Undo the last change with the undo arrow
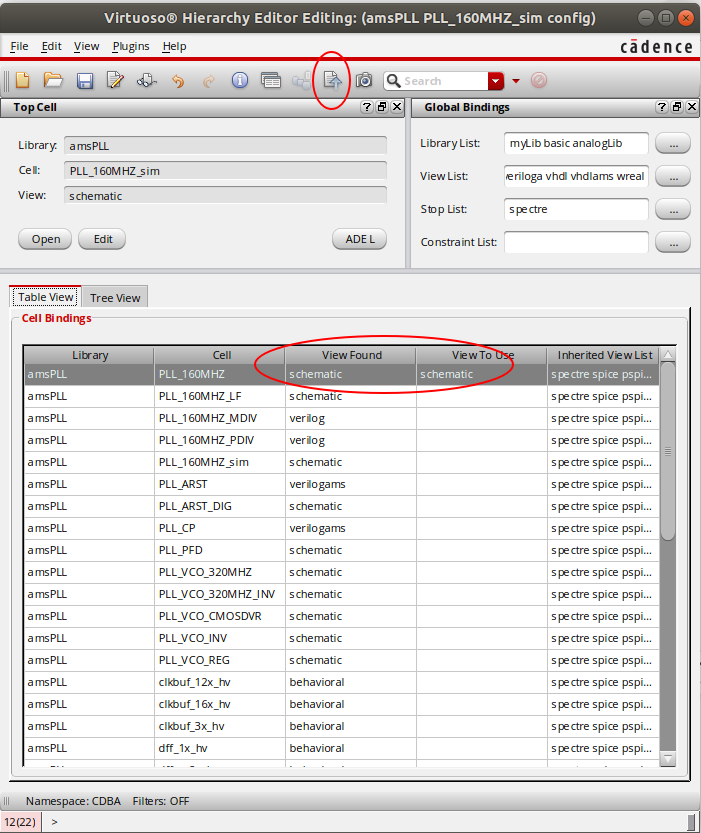The height and width of the screenshot is (833, 701). click(178, 81)
